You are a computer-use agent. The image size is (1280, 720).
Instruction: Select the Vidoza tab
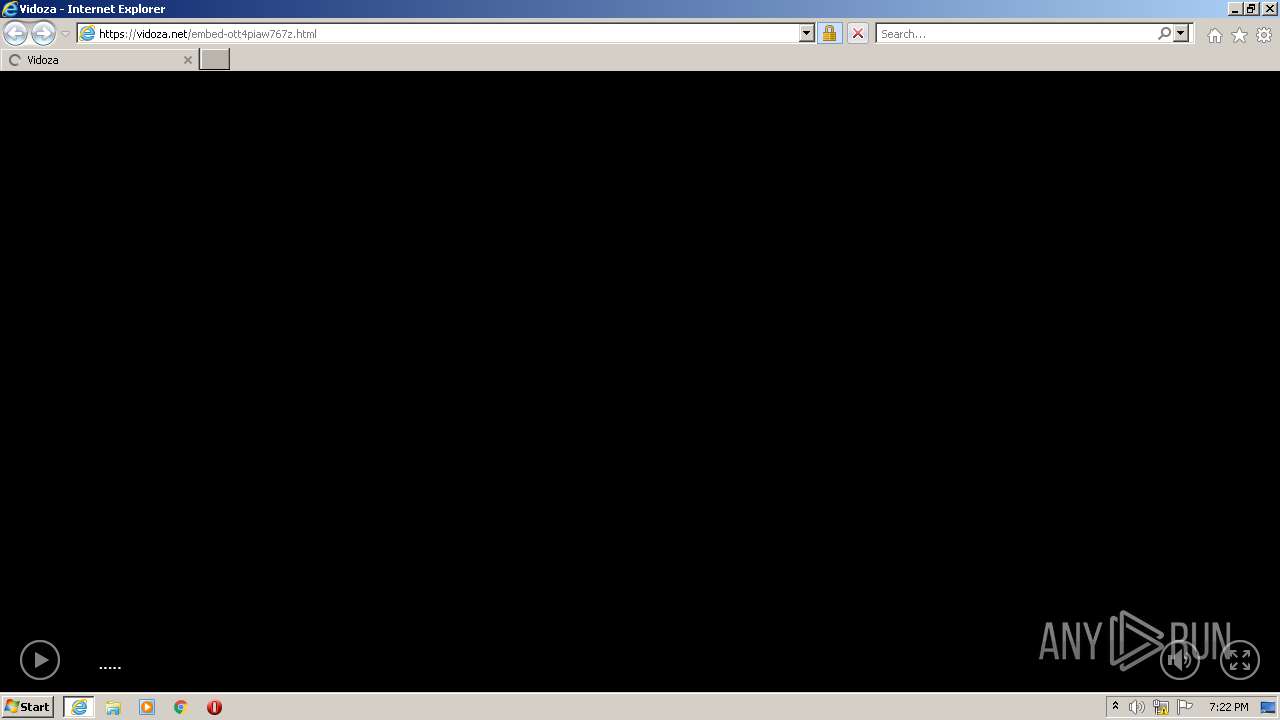99,60
